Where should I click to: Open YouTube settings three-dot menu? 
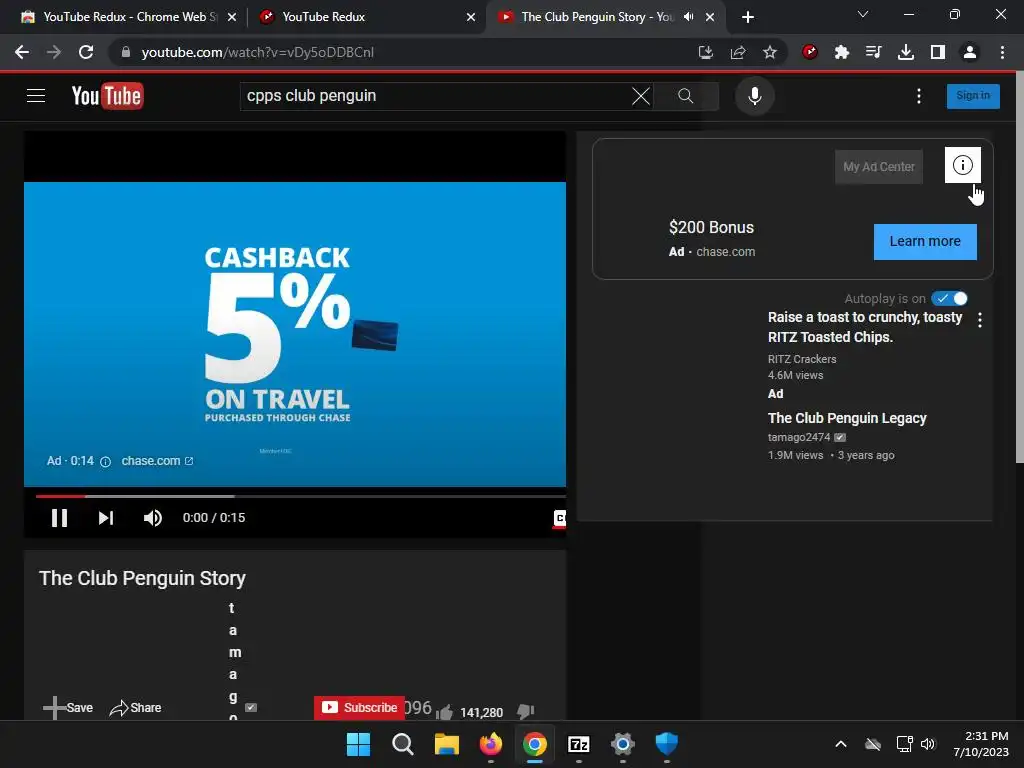coord(919,96)
